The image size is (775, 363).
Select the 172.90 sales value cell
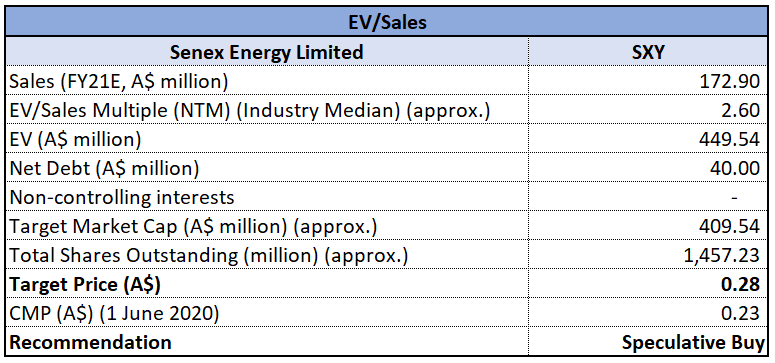pos(648,81)
